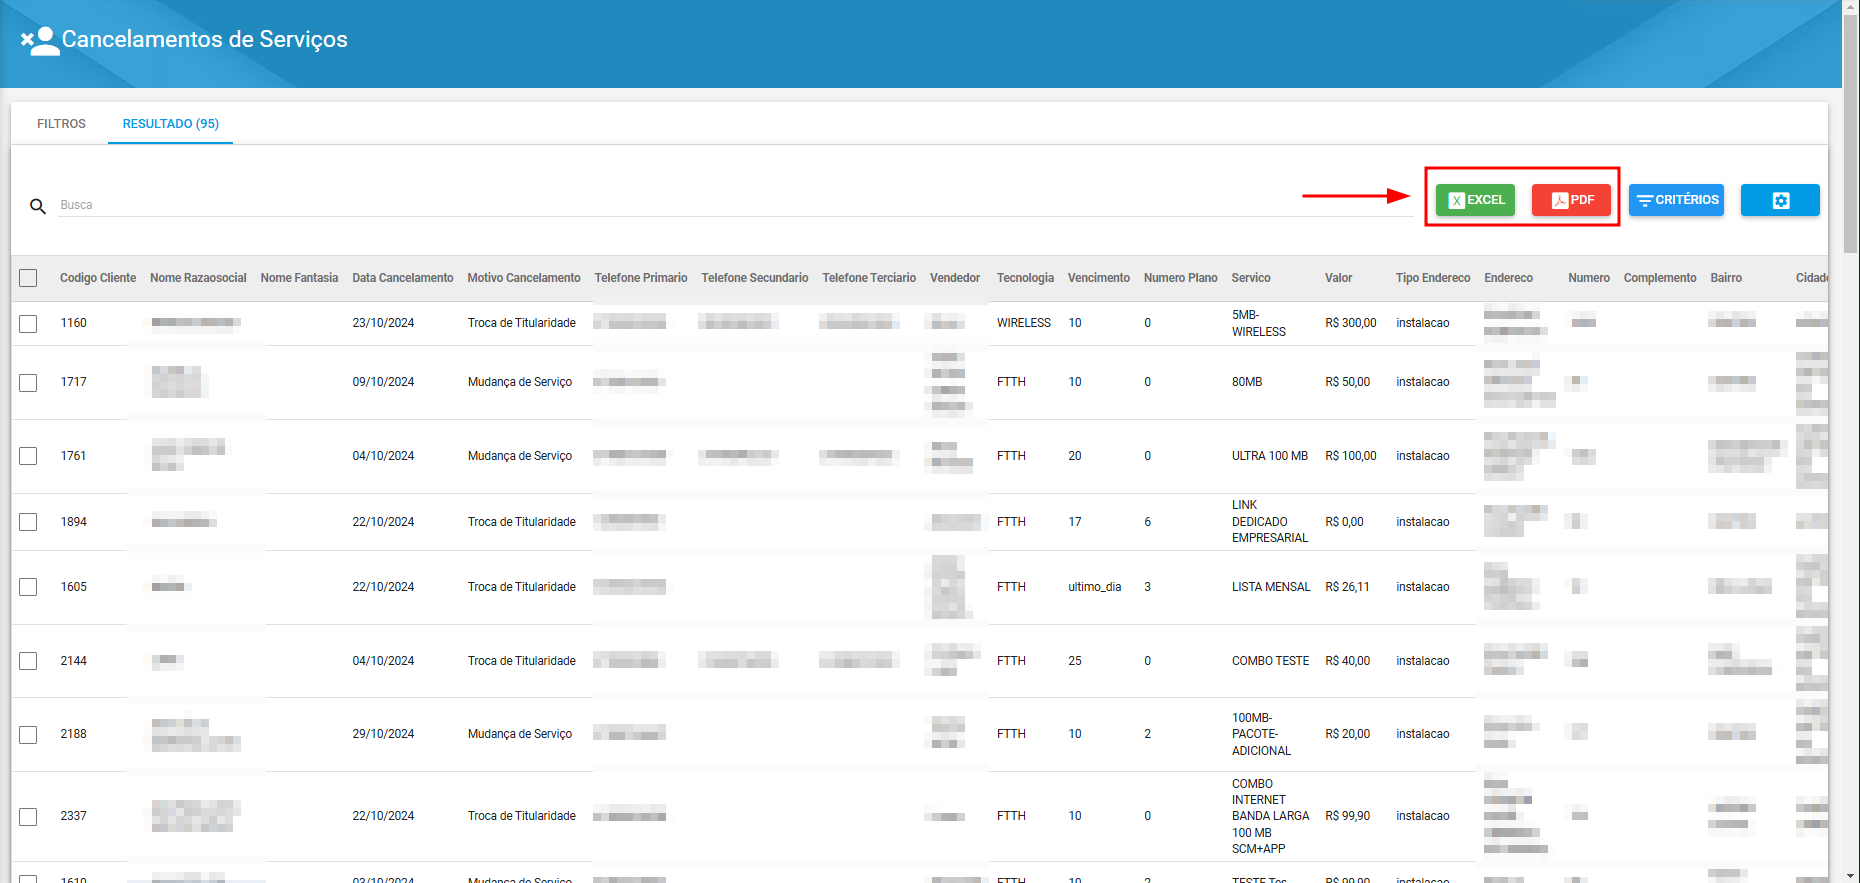Click the R$ 26,11 value cell

coord(1347,587)
